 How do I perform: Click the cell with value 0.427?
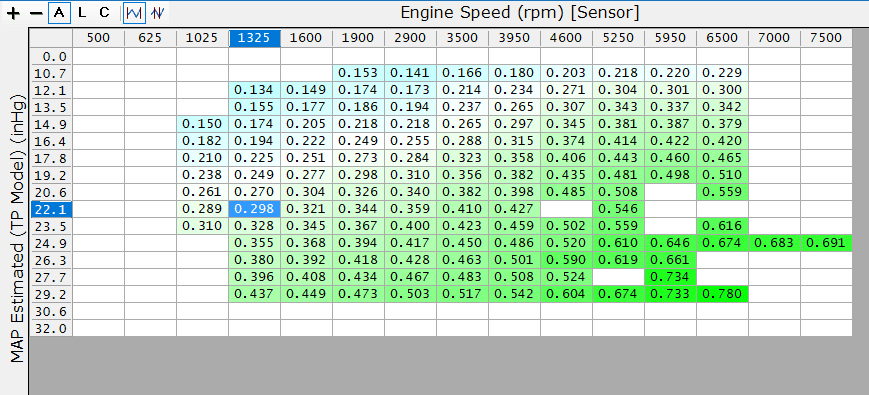(x=514, y=209)
